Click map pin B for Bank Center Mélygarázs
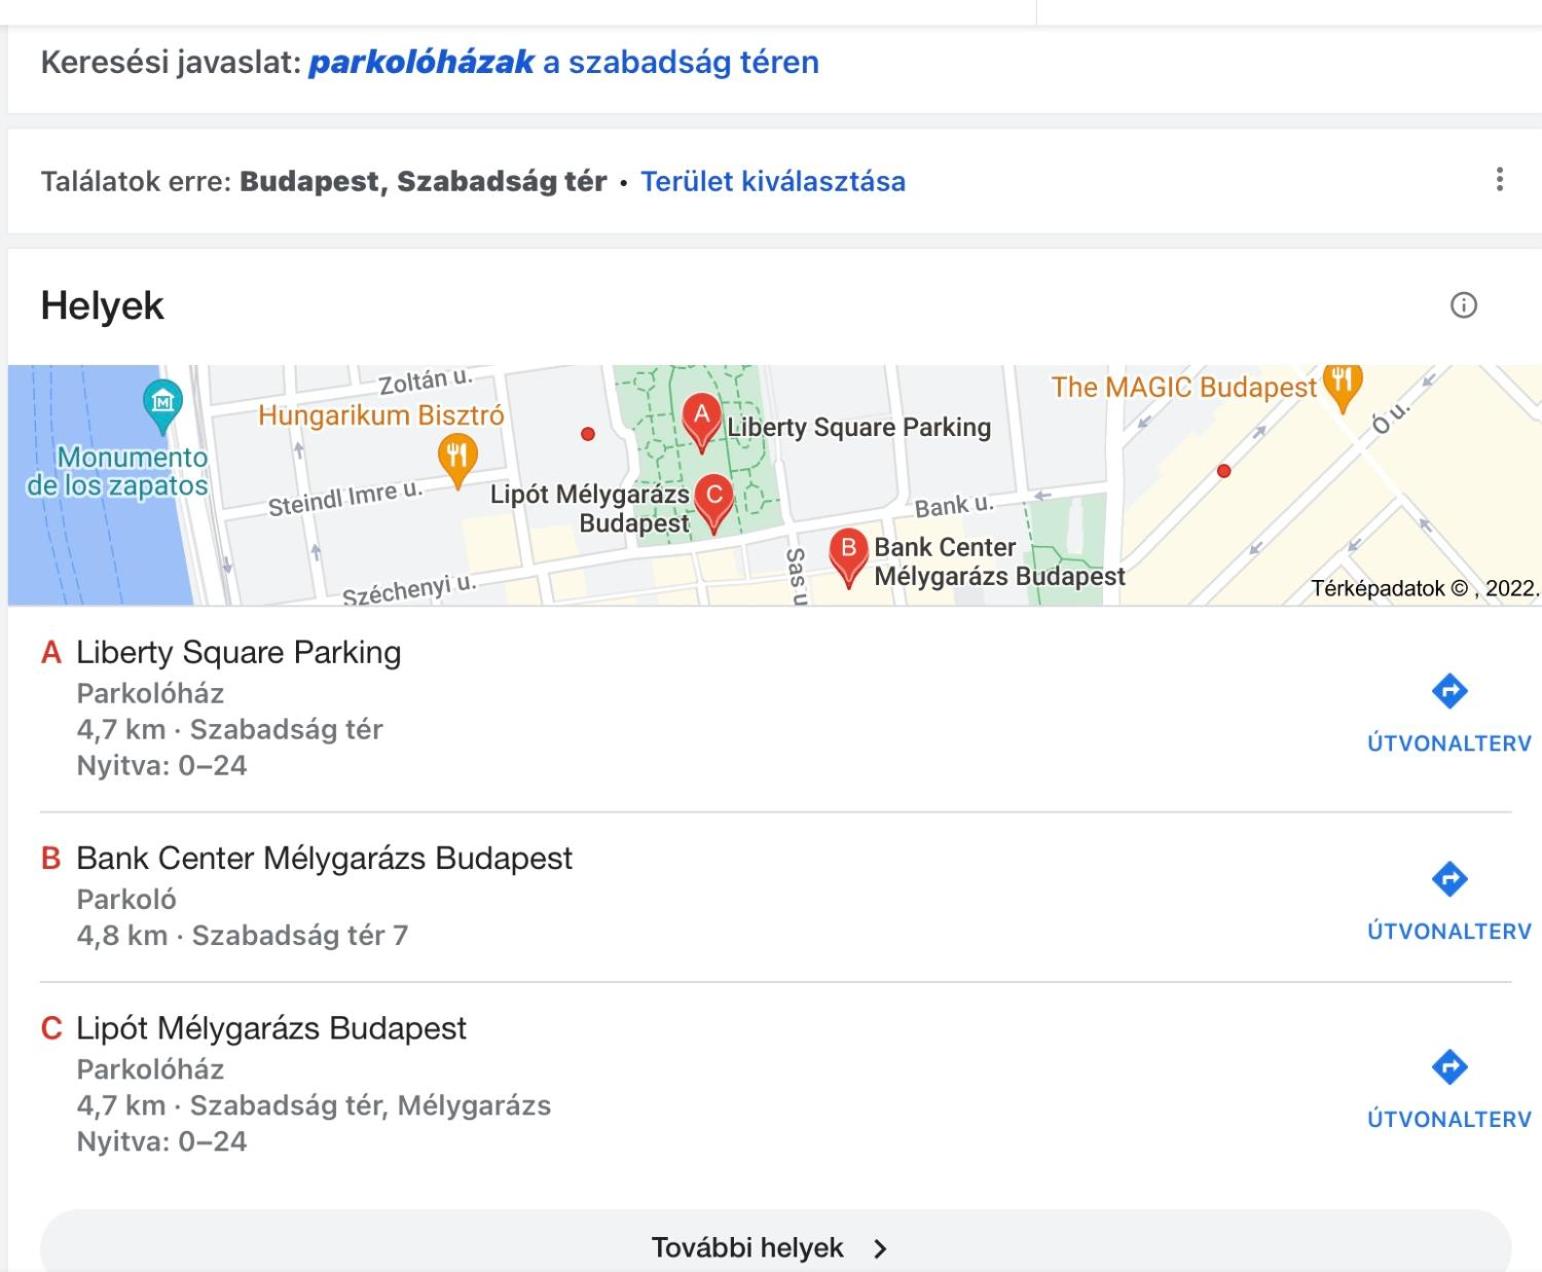This screenshot has width=1542, height=1272. click(x=849, y=555)
